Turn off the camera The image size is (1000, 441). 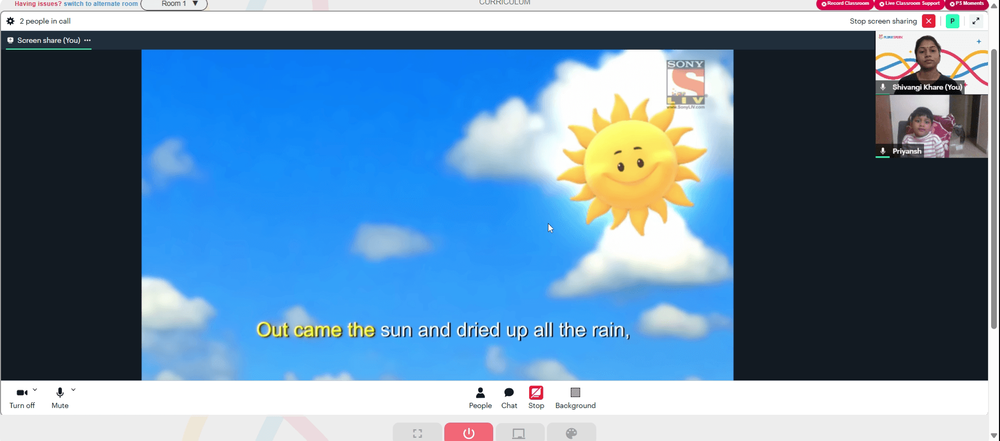[x=22, y=398]
